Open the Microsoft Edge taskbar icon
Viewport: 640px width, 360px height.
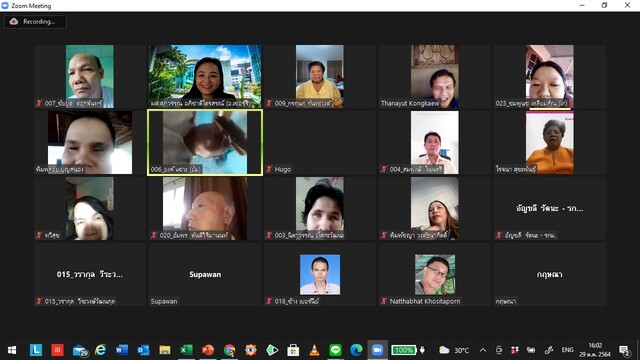(x=356, y=350)
